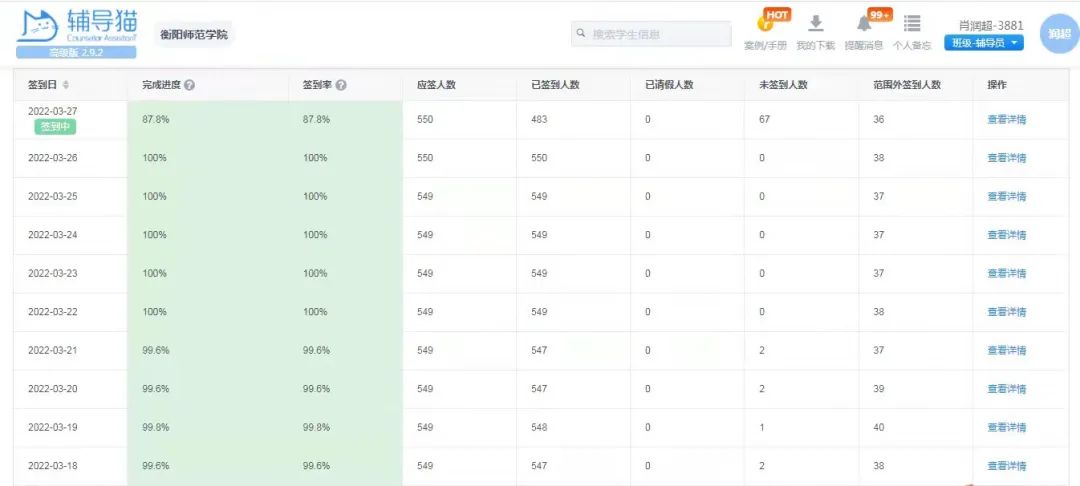The height and width of the screenshot is (486, 1080).
Task: Open 提醒消息 bell notifications
Action: (x=864, y=24)
